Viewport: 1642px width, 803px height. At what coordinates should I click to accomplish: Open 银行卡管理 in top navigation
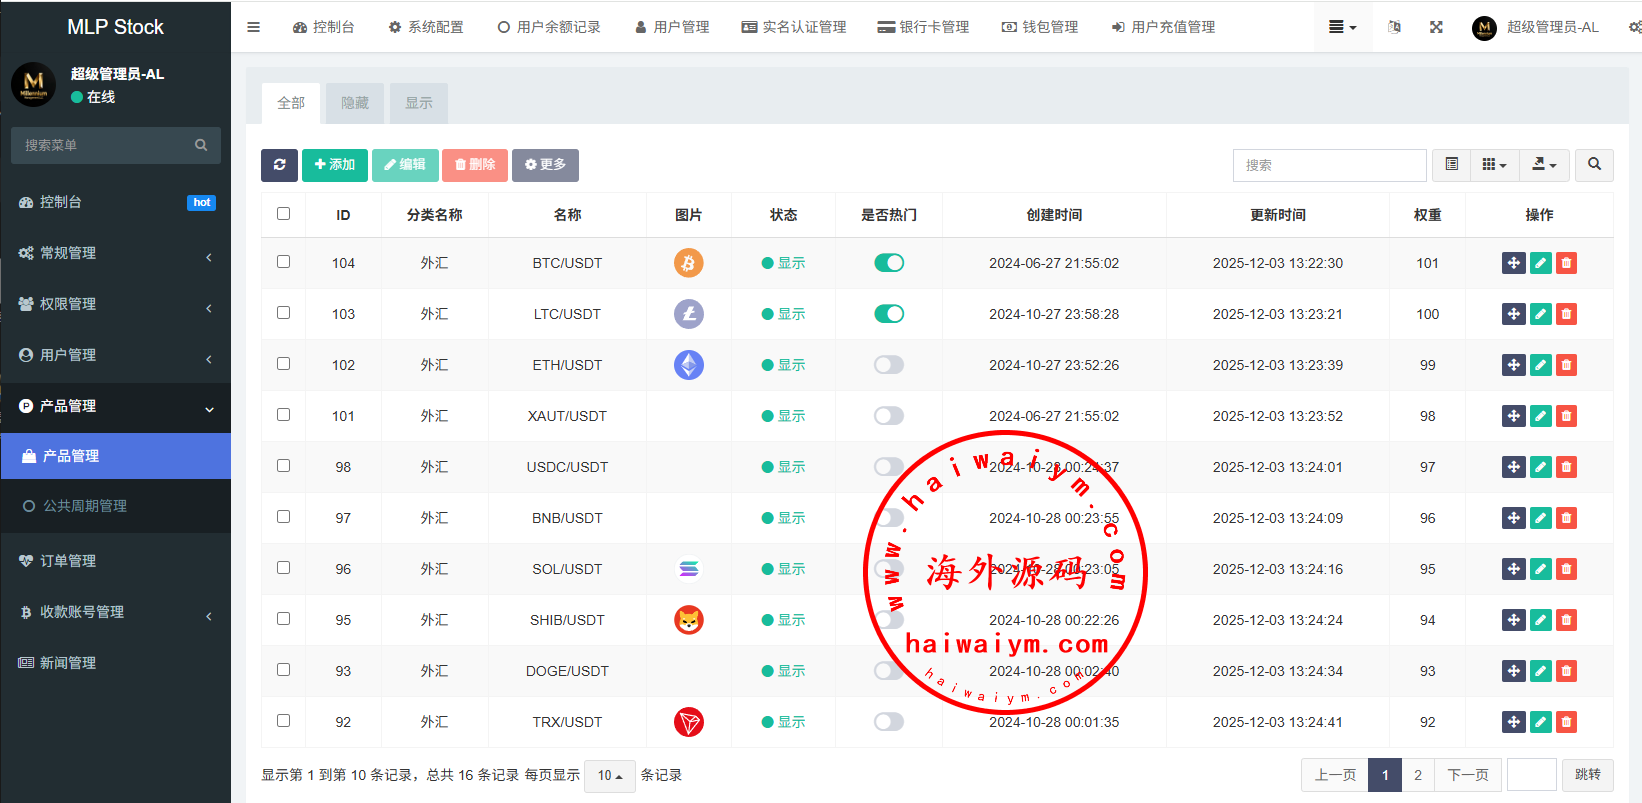pyautogui.click(x=923, y=27)
